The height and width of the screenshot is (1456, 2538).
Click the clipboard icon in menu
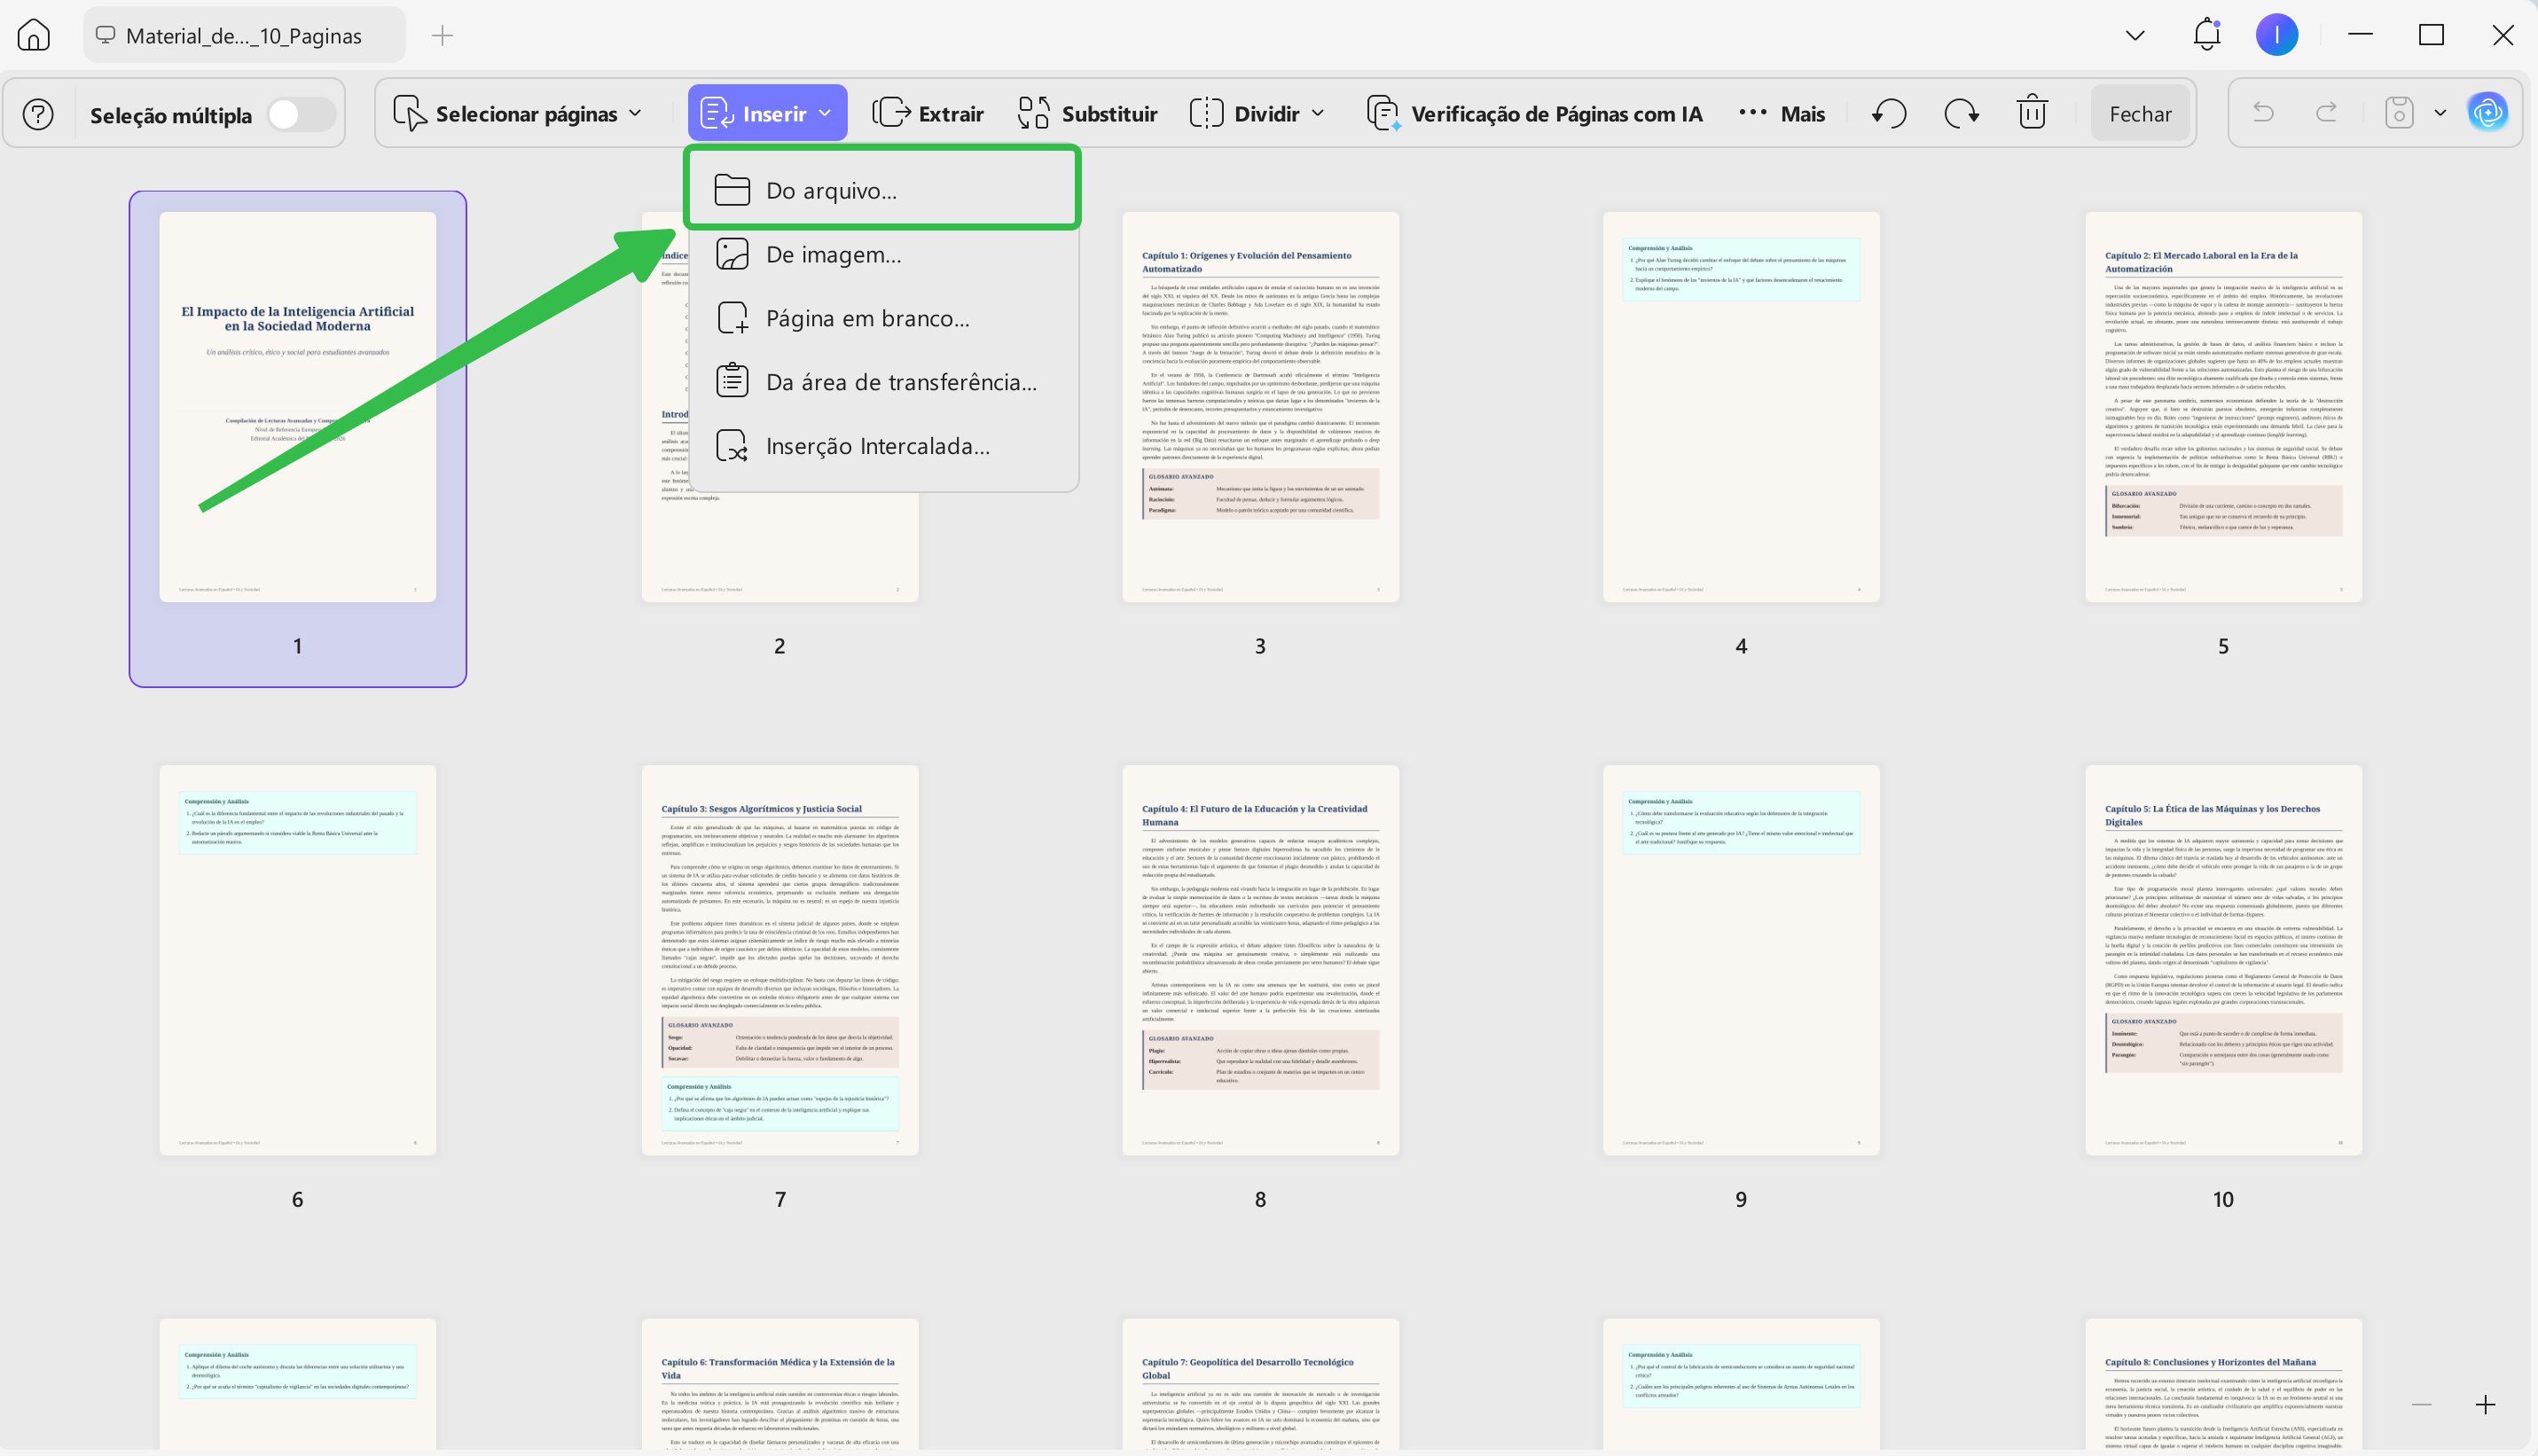pyautogui.click(x=732, y=381)
